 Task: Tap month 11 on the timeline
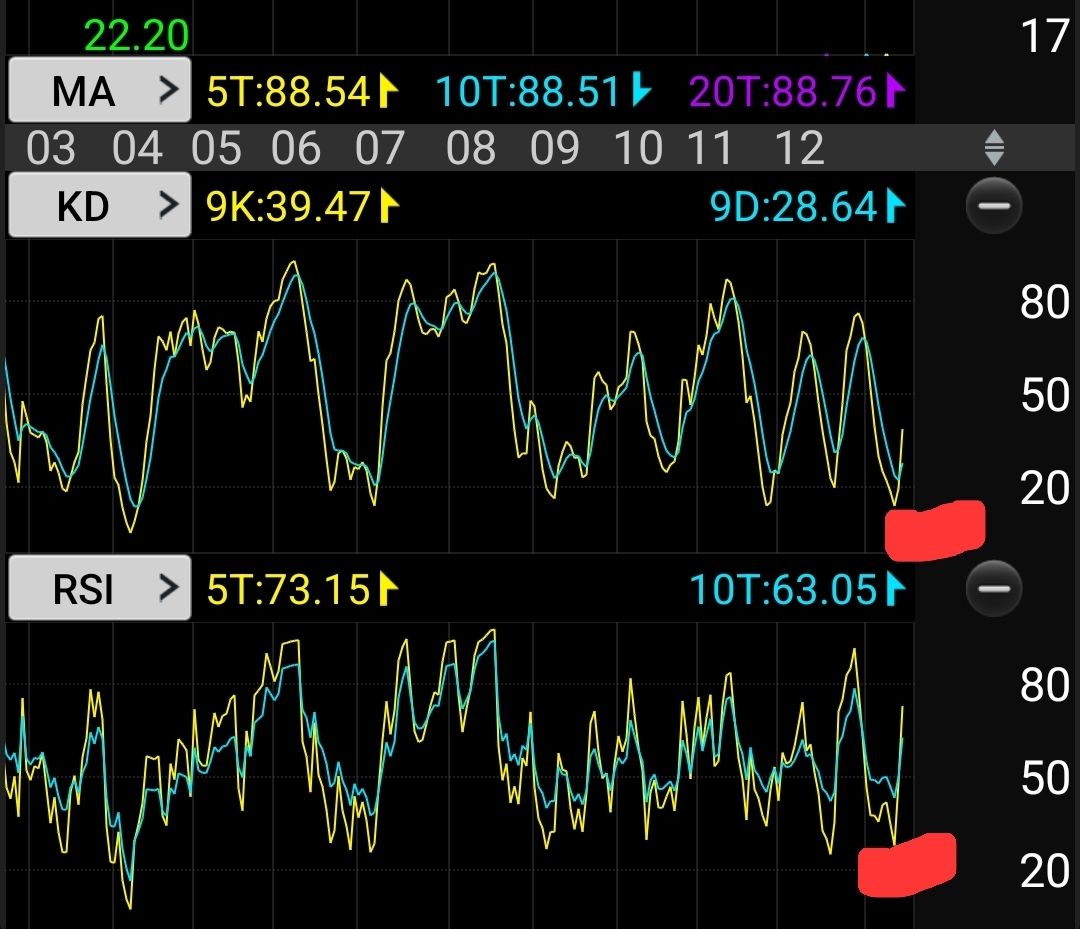tap(709, 147)
